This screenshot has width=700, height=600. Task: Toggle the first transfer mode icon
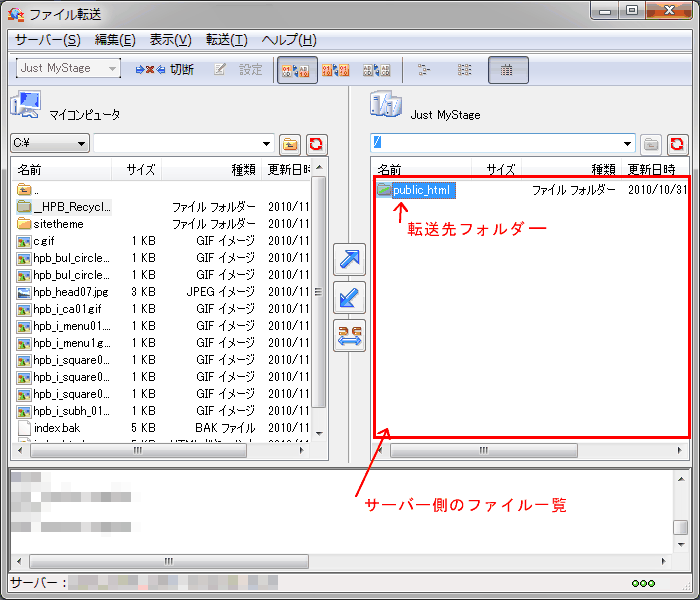(297, 70)
